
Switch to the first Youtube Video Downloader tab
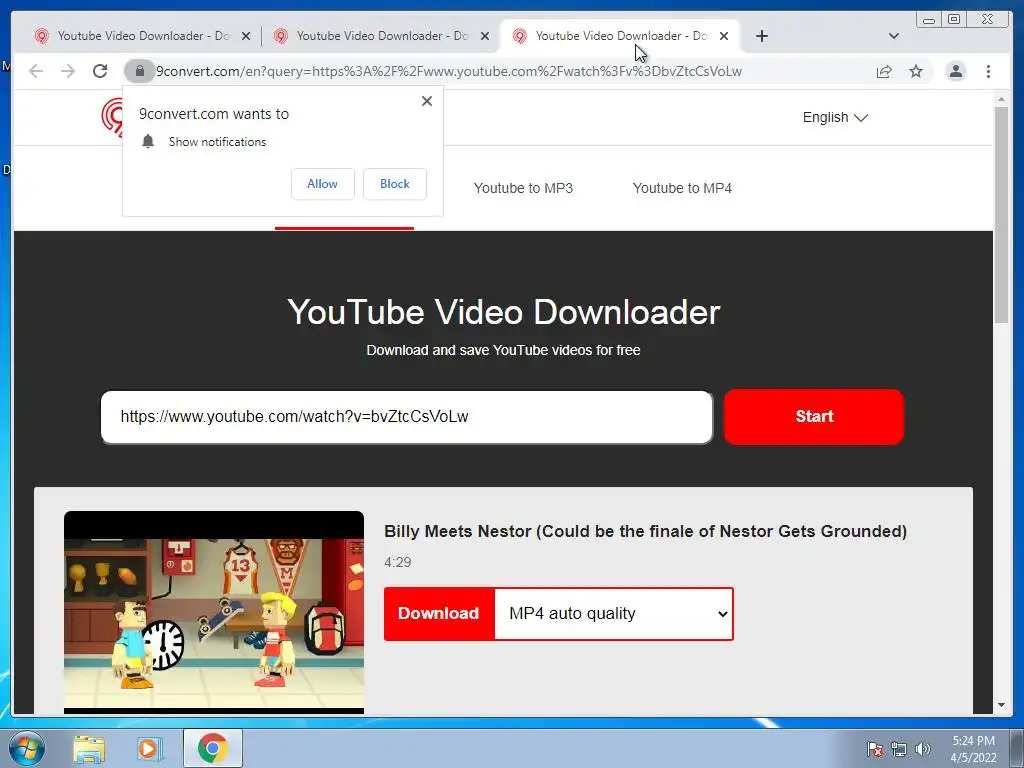tap(142, 36)
